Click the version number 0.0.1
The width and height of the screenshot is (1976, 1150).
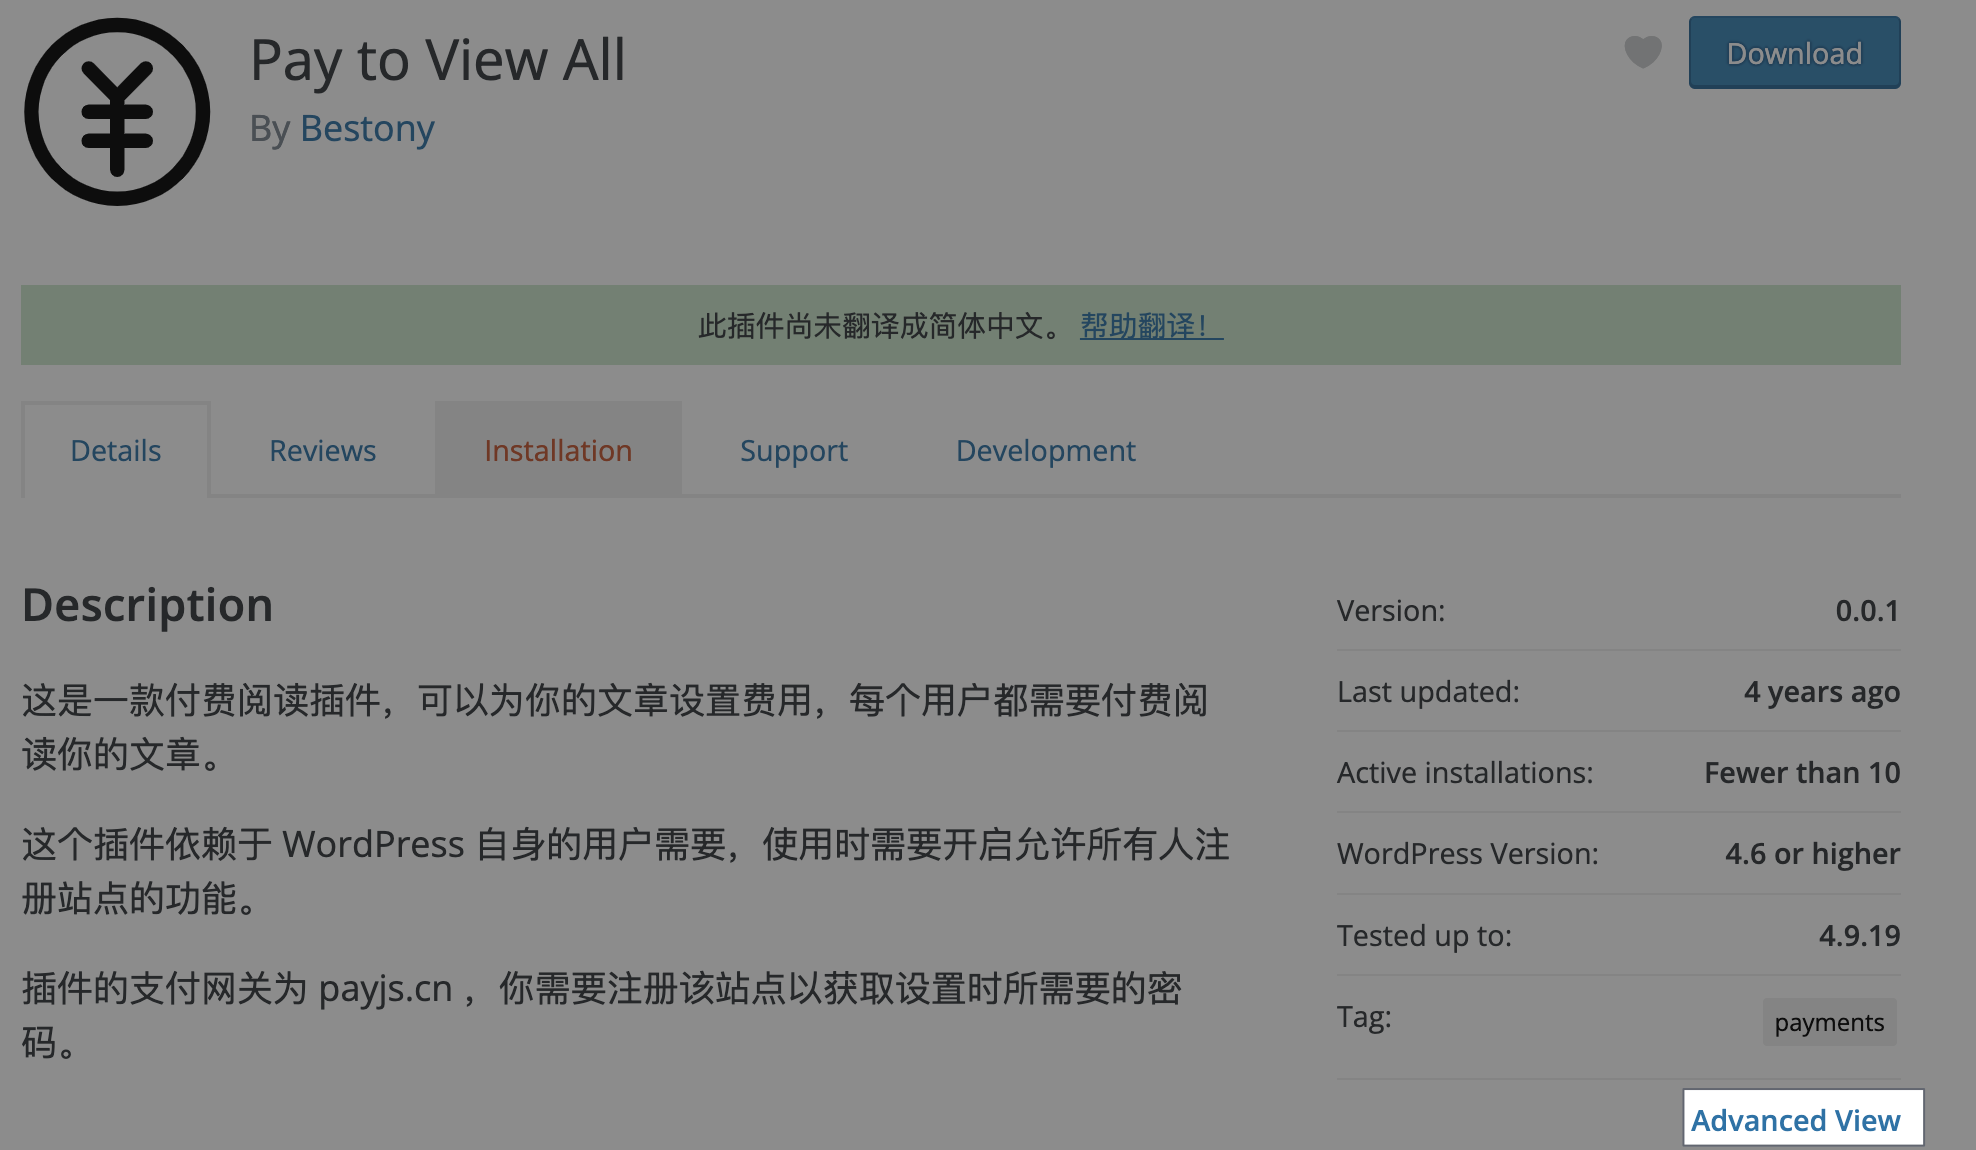pyautogui.click(x=1866, y=611)
